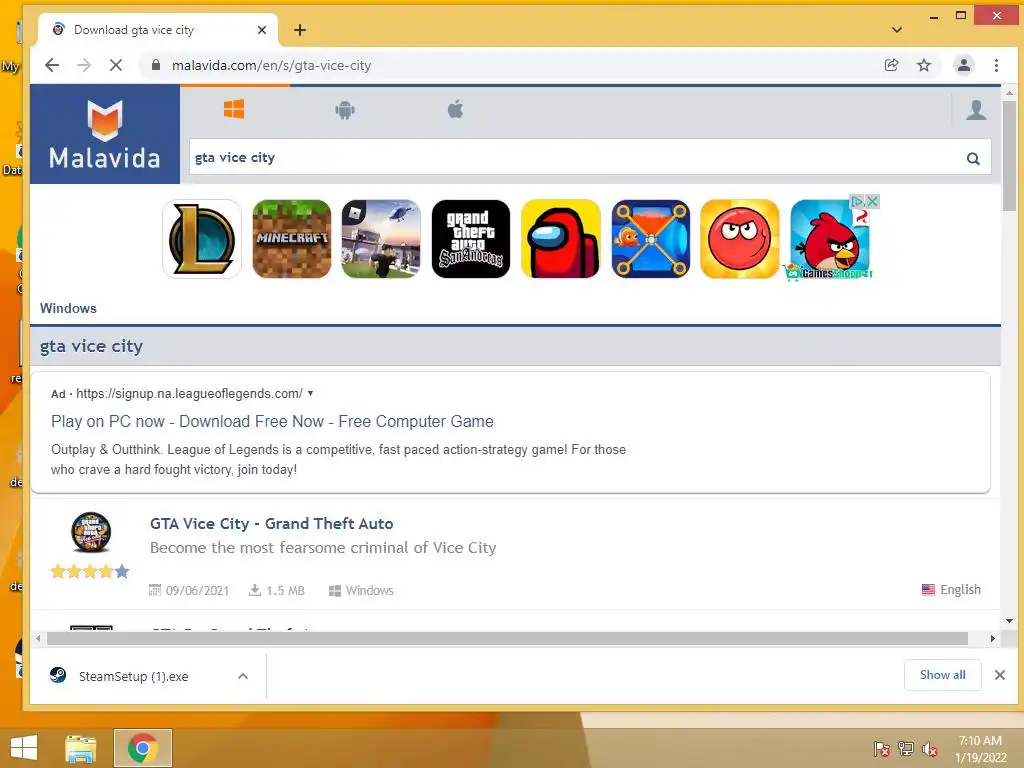The width and height of the screenshot is (1024, 768).
Task: Open a new tab with the plus button
Action: tap(300, 30)
